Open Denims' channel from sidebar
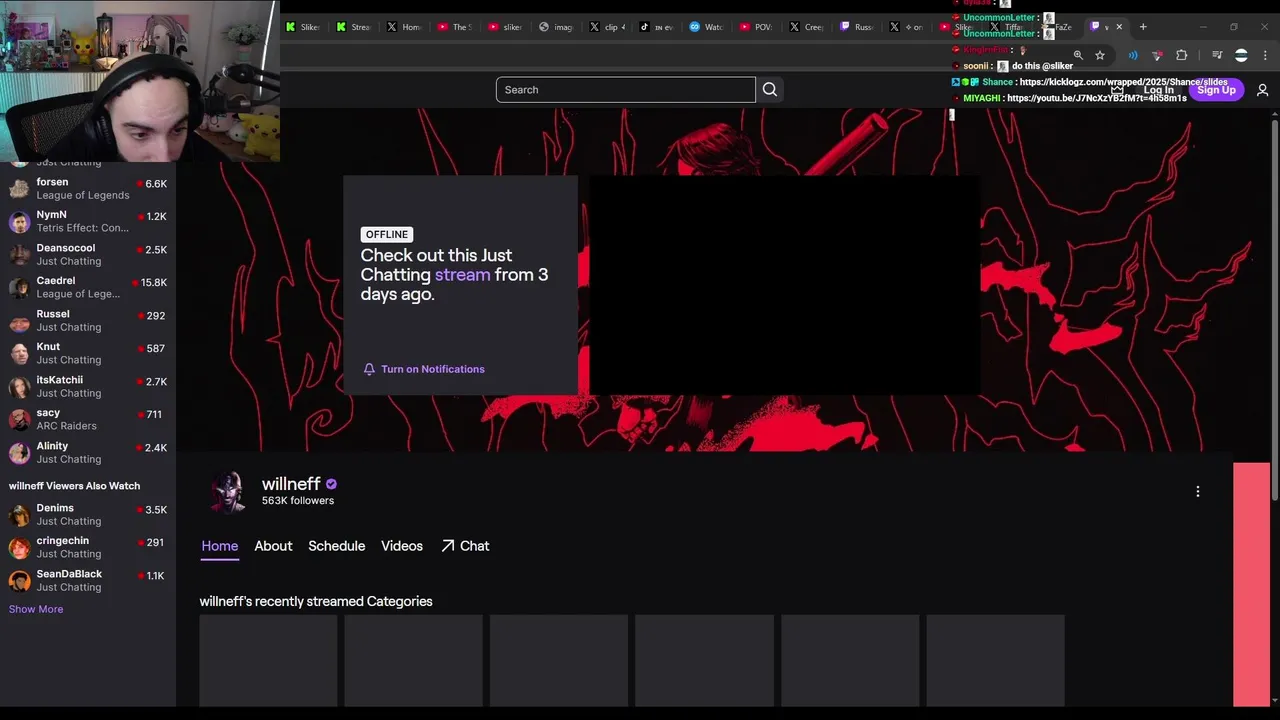 point(88,514)
